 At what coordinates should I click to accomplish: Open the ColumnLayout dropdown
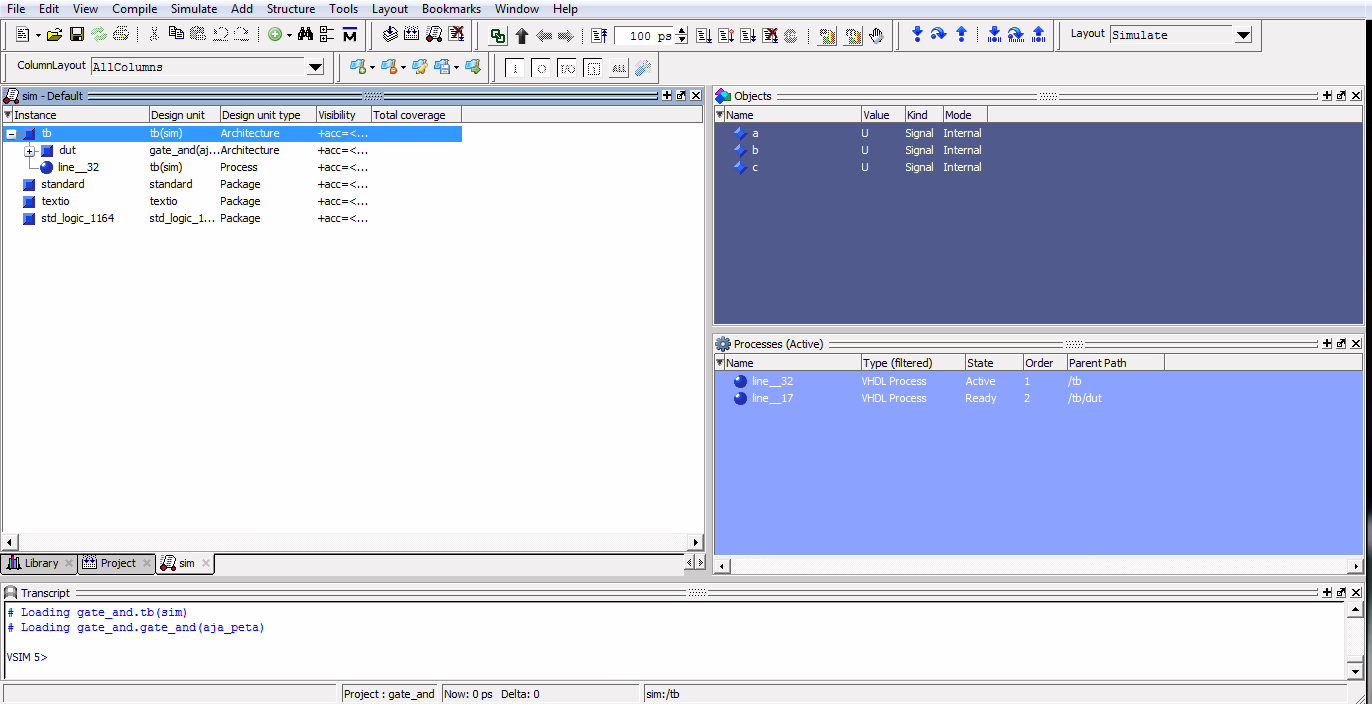(315, 67)
